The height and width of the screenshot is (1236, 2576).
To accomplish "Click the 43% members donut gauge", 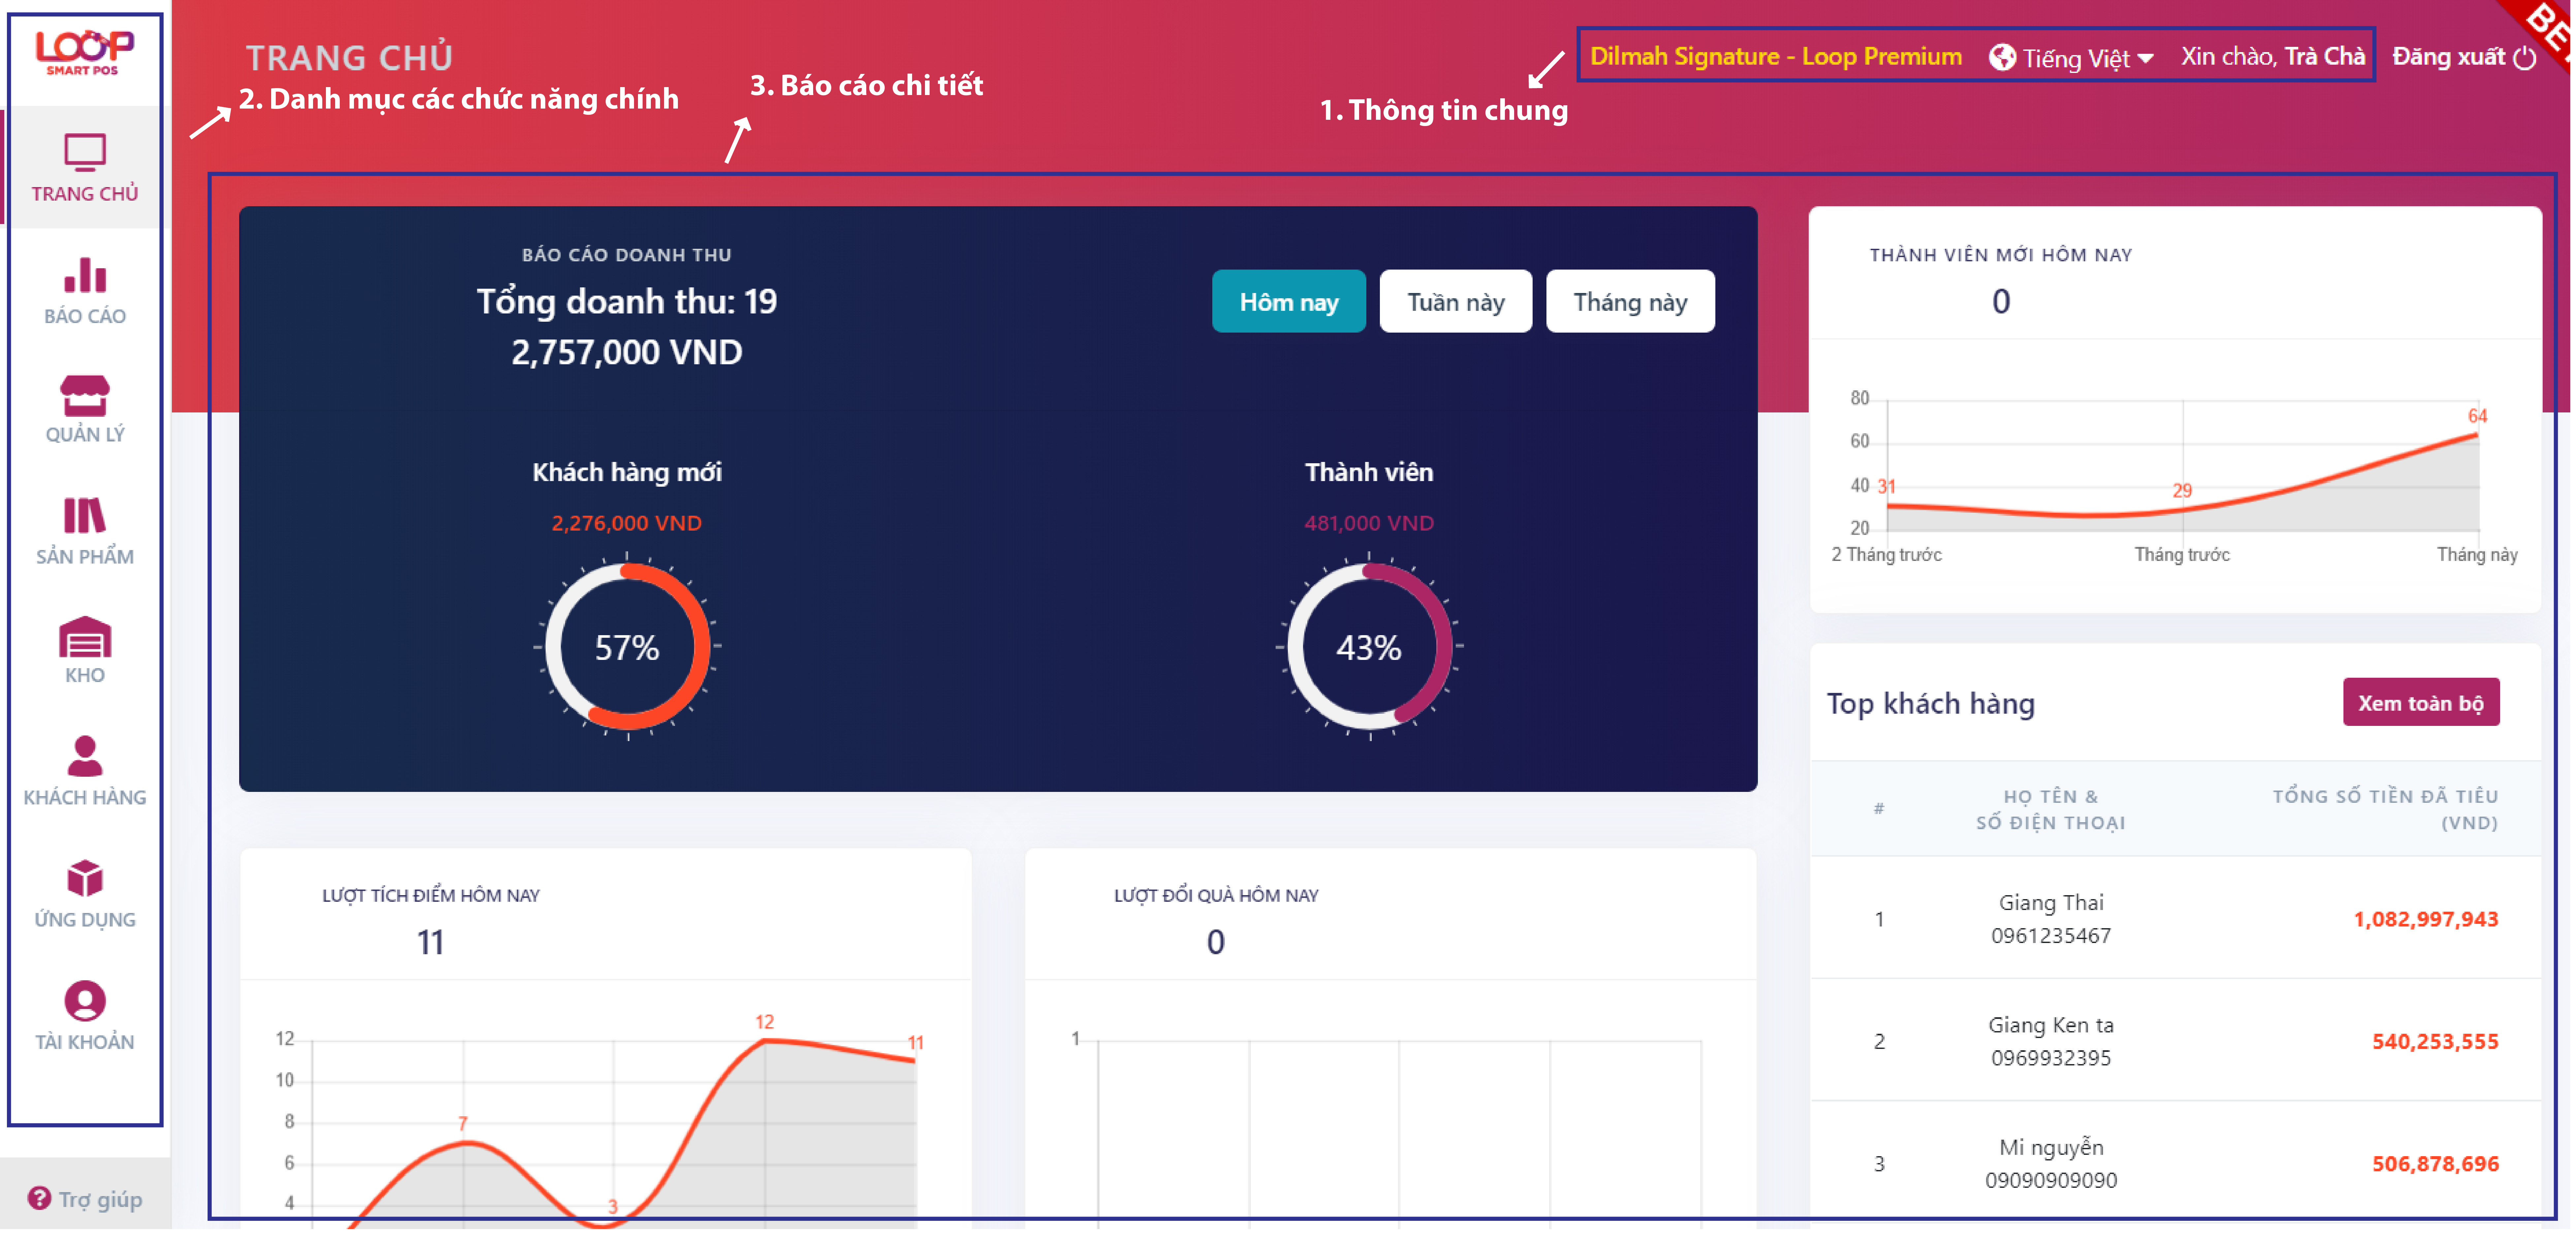I will (x=1369, y=647).
